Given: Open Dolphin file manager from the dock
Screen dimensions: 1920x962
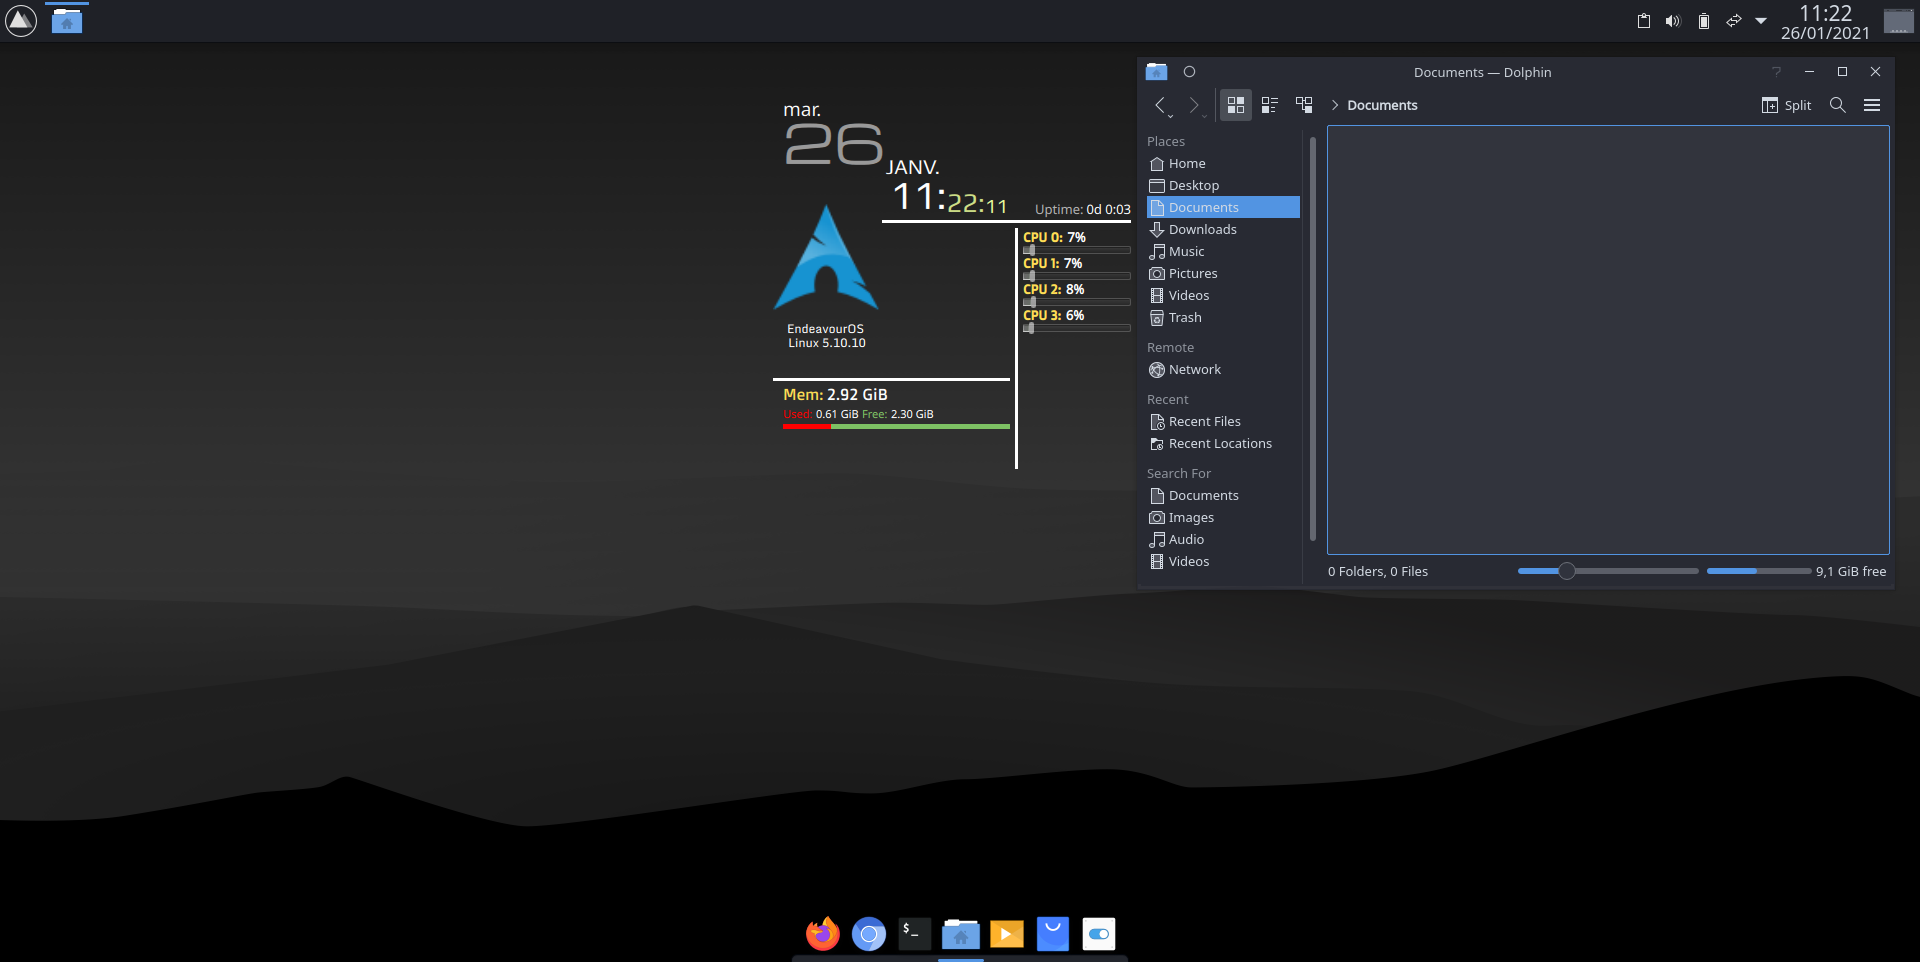Looking at the screenshot, I should [961, 934].
